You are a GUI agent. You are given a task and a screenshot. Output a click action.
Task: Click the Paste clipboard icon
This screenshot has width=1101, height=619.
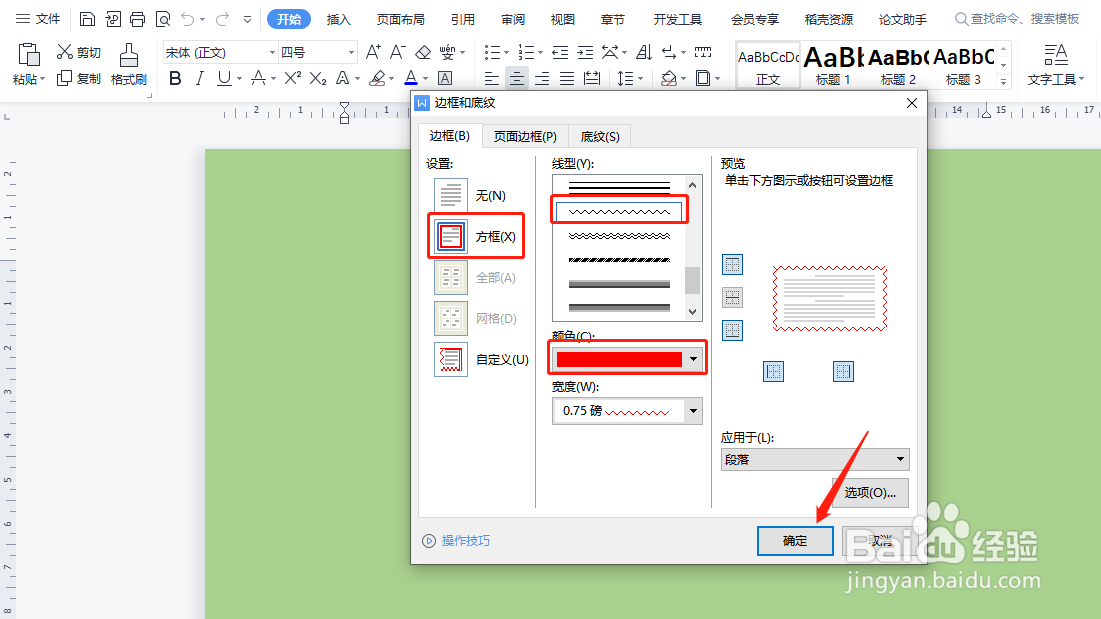point(29,55)
